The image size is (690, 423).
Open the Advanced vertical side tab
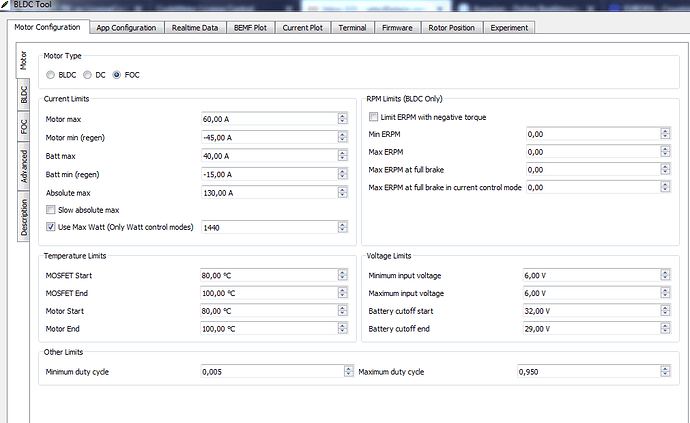tap(24, 166)
